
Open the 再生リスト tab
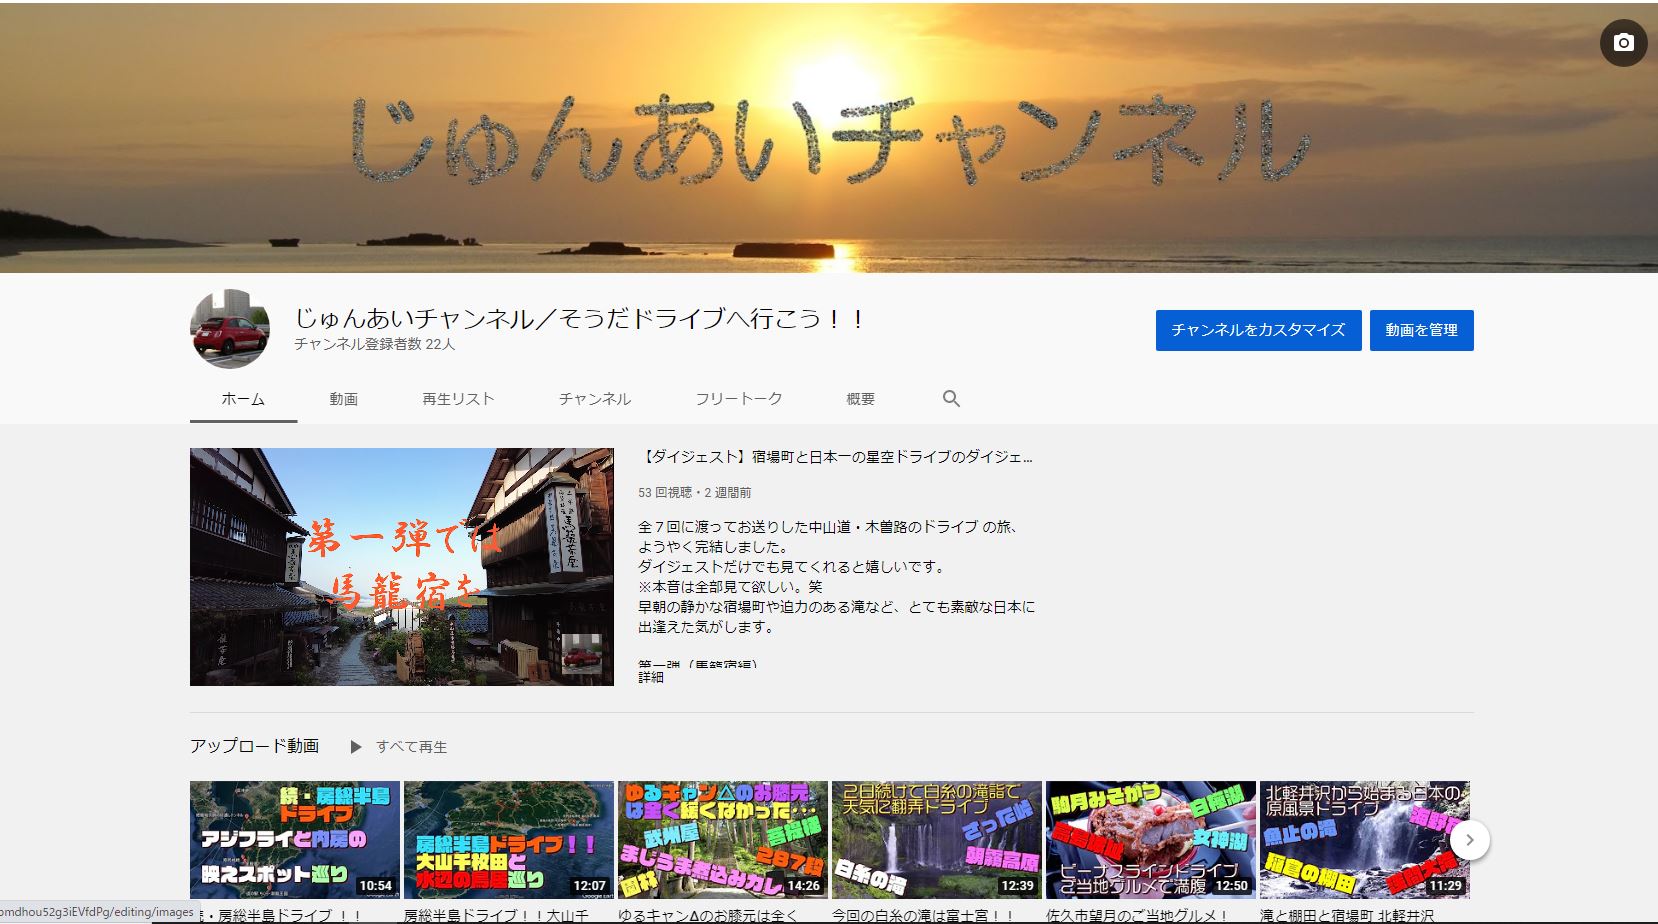458,399
